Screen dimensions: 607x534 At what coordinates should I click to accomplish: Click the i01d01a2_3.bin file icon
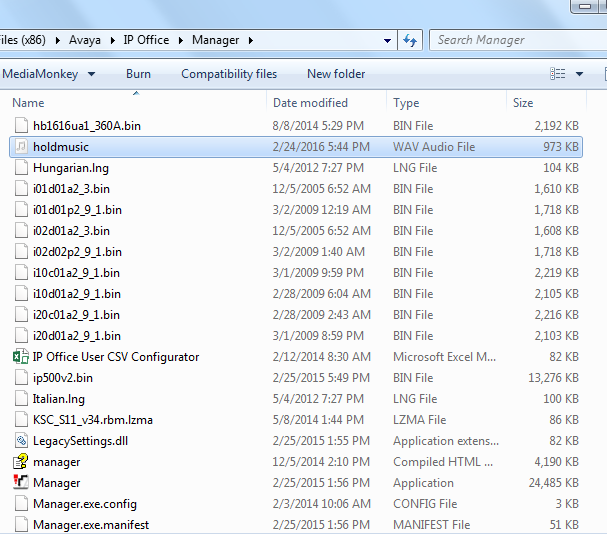(21, 189)
